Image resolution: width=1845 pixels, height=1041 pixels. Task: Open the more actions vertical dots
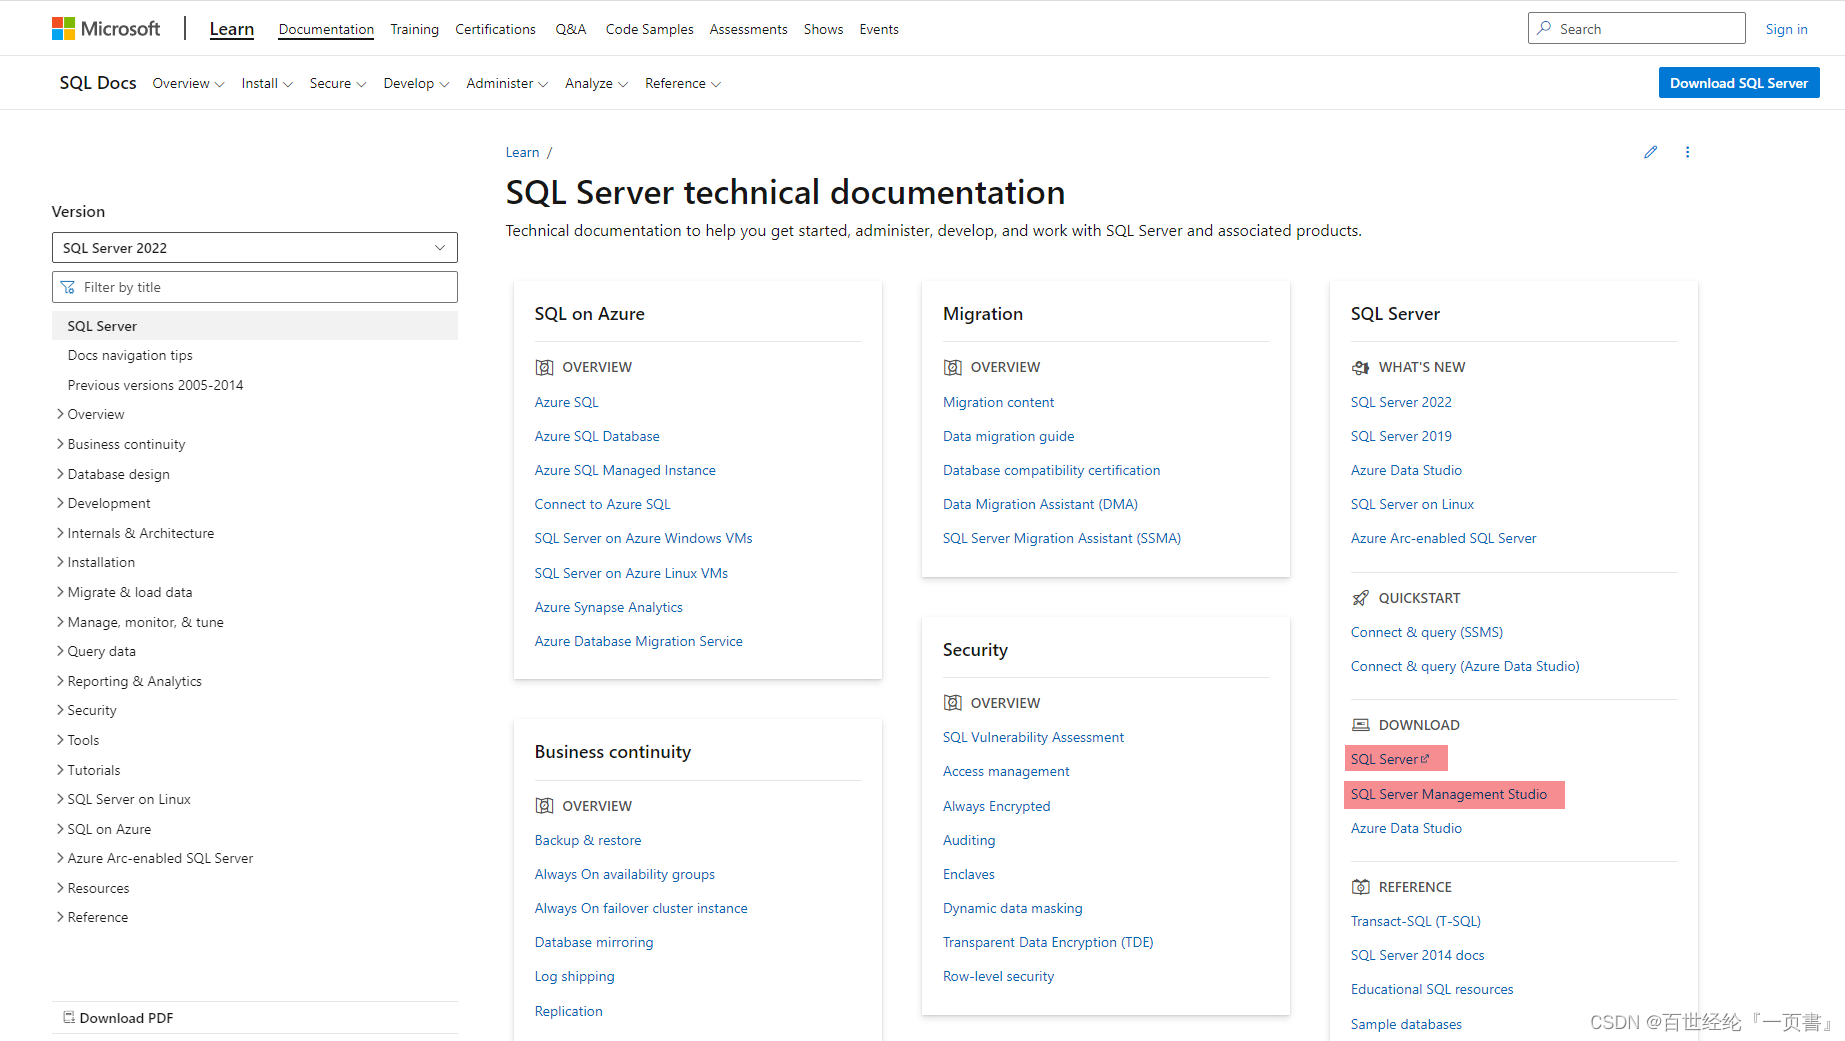[1687, 152]
